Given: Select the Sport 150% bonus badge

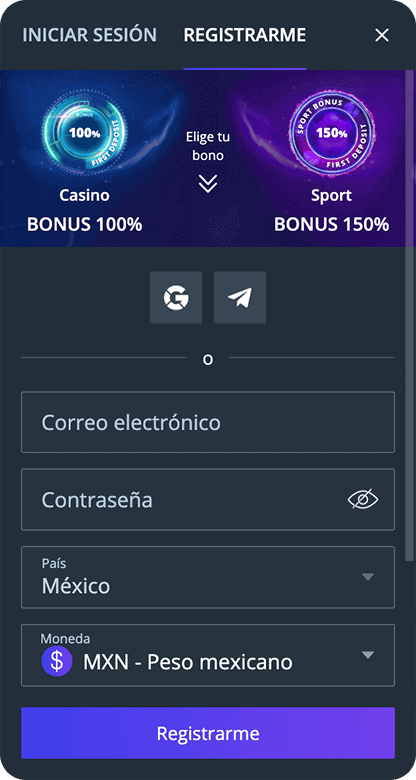Looking at the screenshot, I should click(331, 131).
